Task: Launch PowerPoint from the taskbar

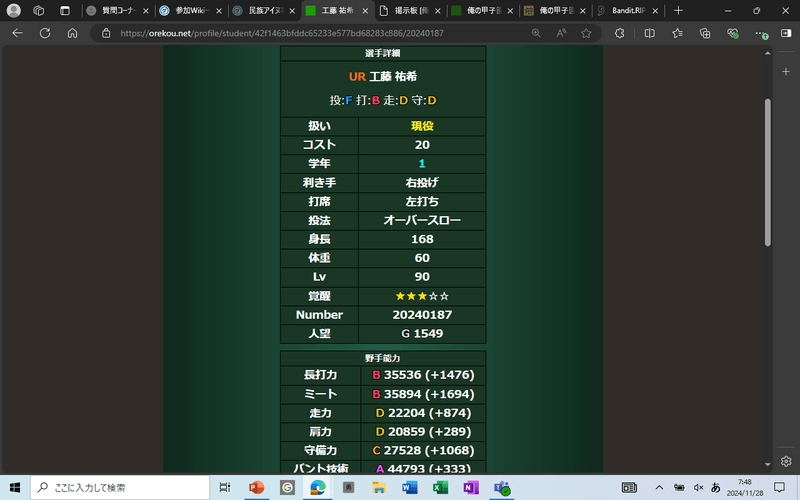Action: (256, 487)
